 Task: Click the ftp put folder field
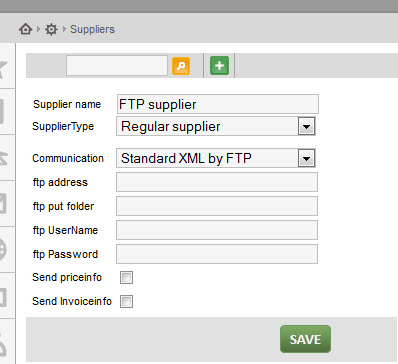coord(217,206)
